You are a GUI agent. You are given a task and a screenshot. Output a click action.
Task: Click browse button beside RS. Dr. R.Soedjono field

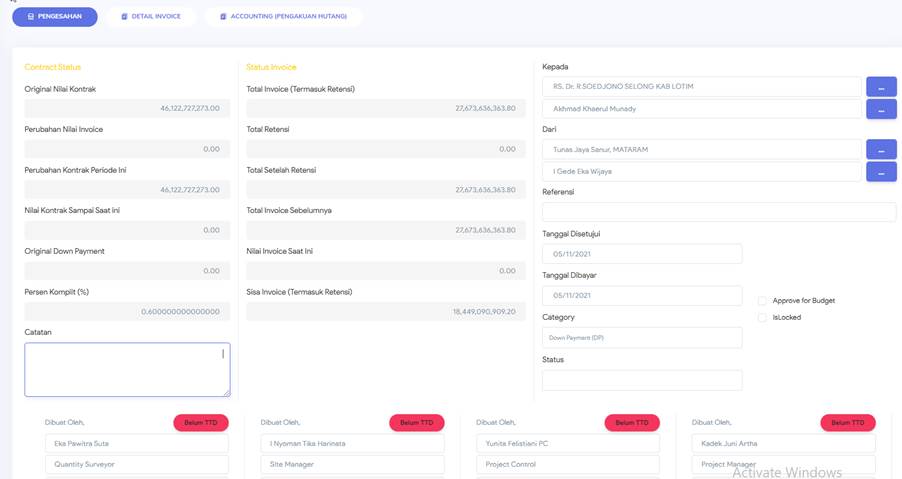coord(880,87)
